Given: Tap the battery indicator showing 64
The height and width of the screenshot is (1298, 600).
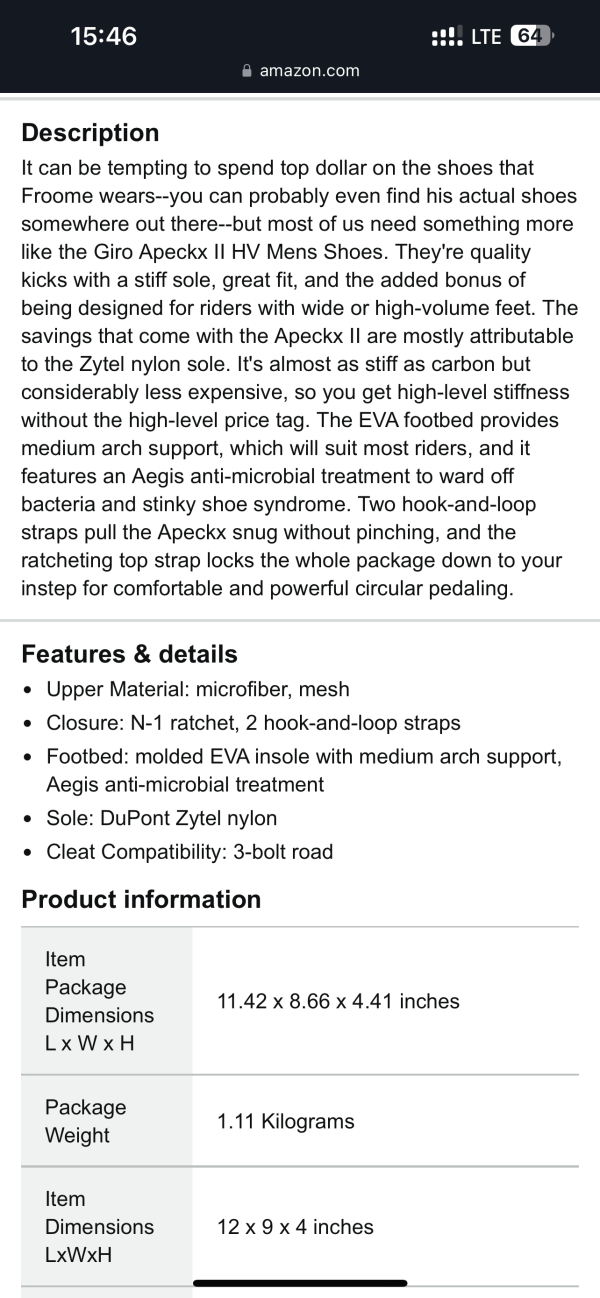Looking at the screenshot, I should [x=531, y=36].
